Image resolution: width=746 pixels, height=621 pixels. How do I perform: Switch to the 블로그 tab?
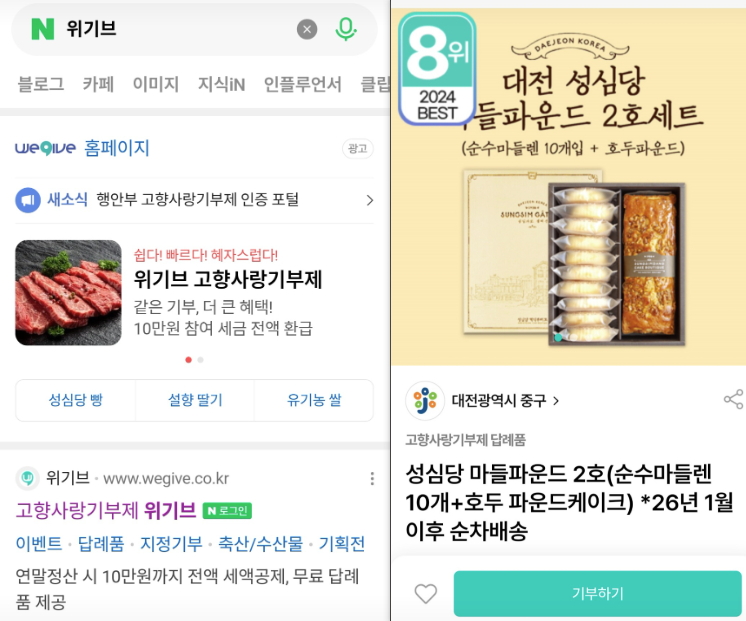[41, 84]
